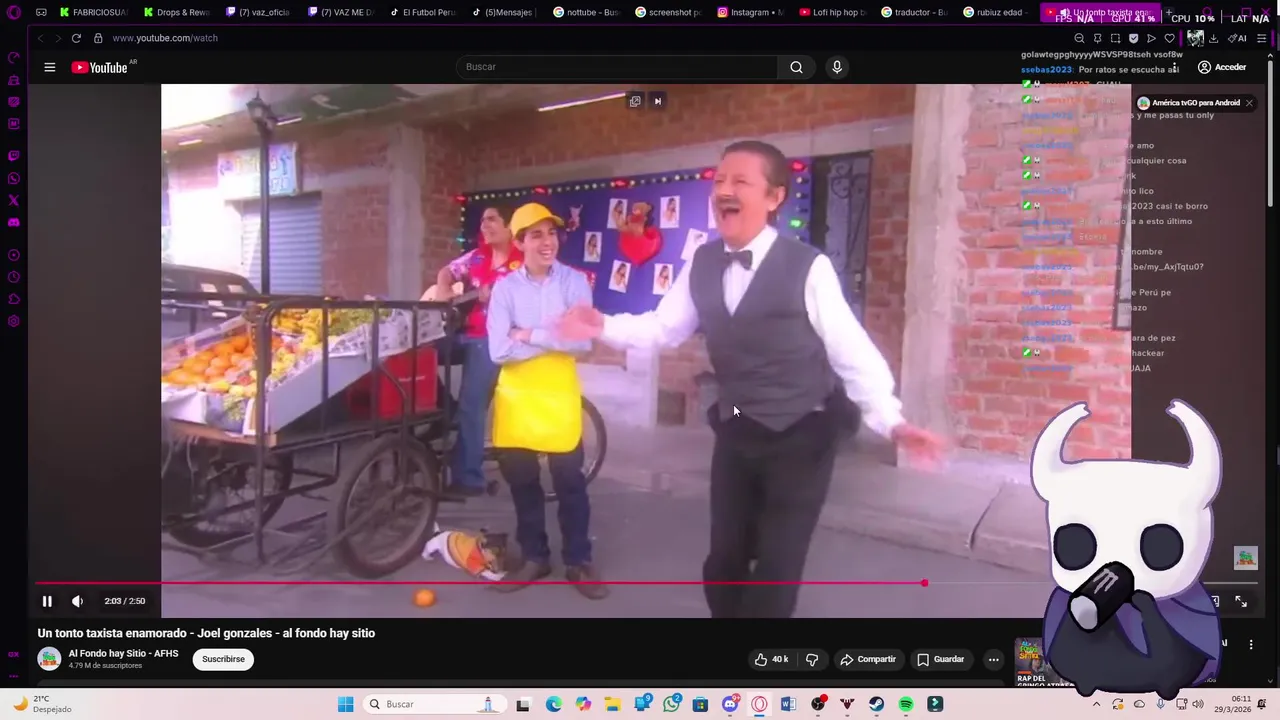
Task: Start voice search with the microphone icon
Action: click(x=837, y=67)
